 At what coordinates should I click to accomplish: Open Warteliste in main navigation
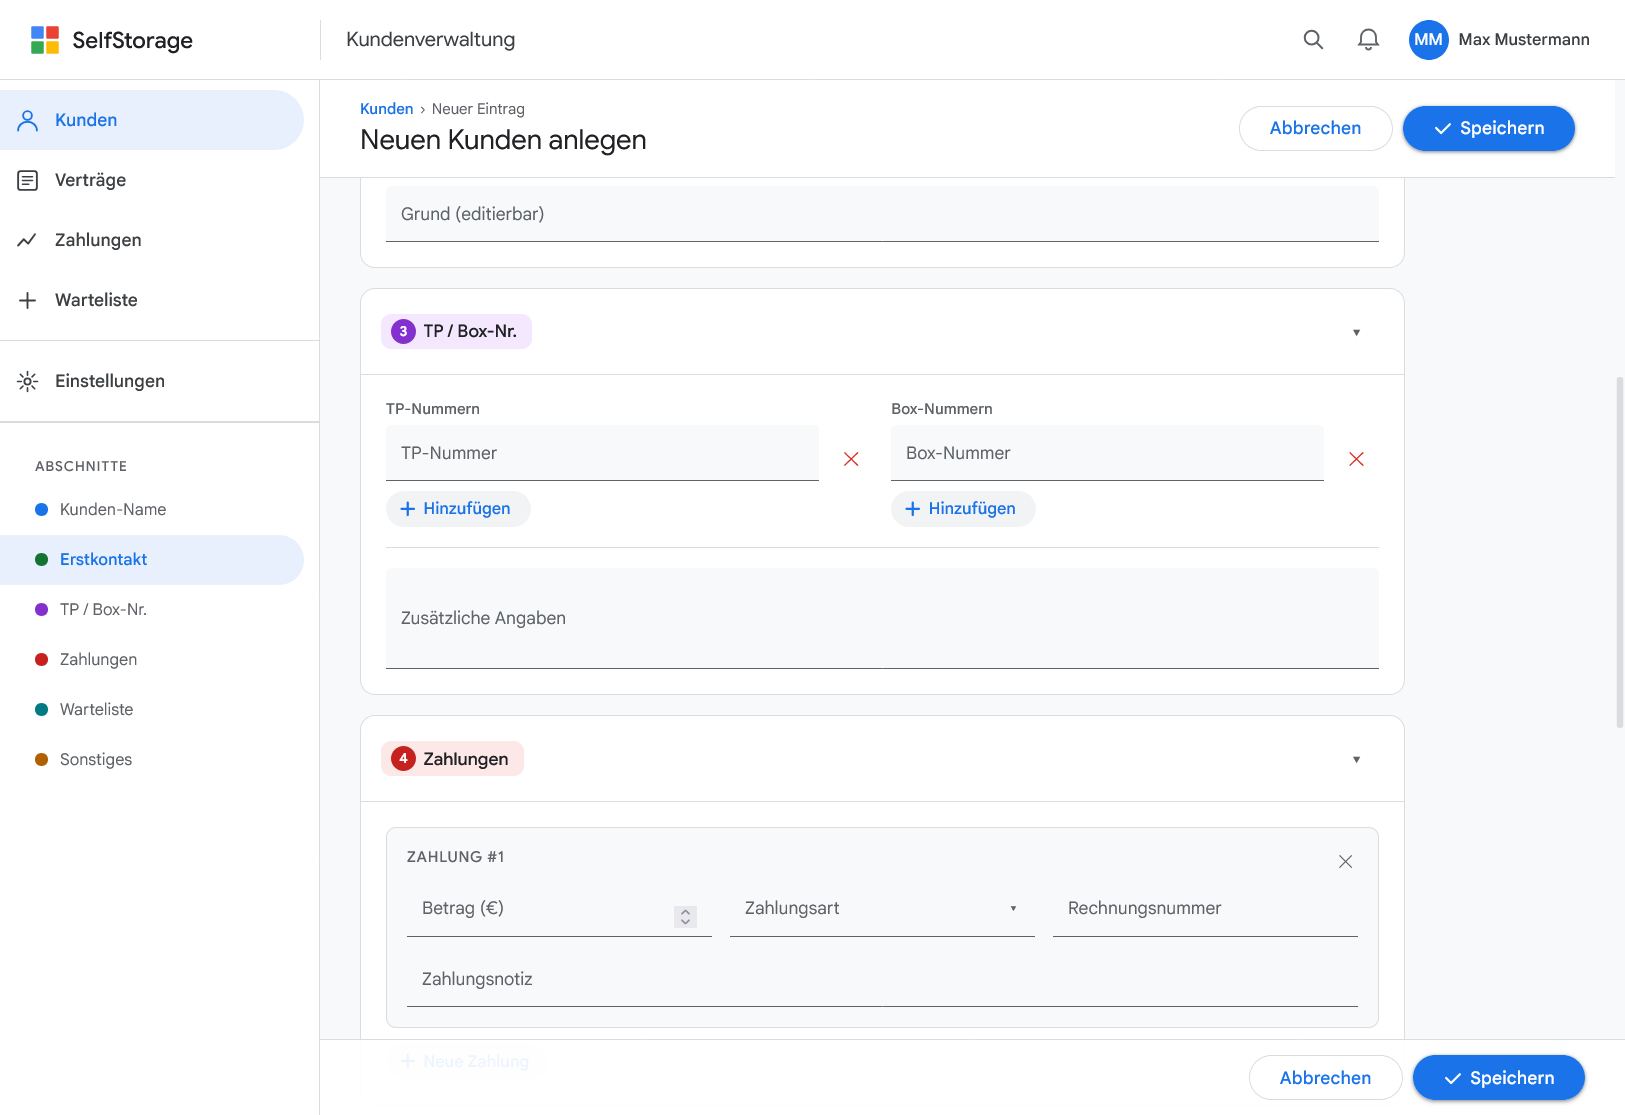(x=152, y=300)
